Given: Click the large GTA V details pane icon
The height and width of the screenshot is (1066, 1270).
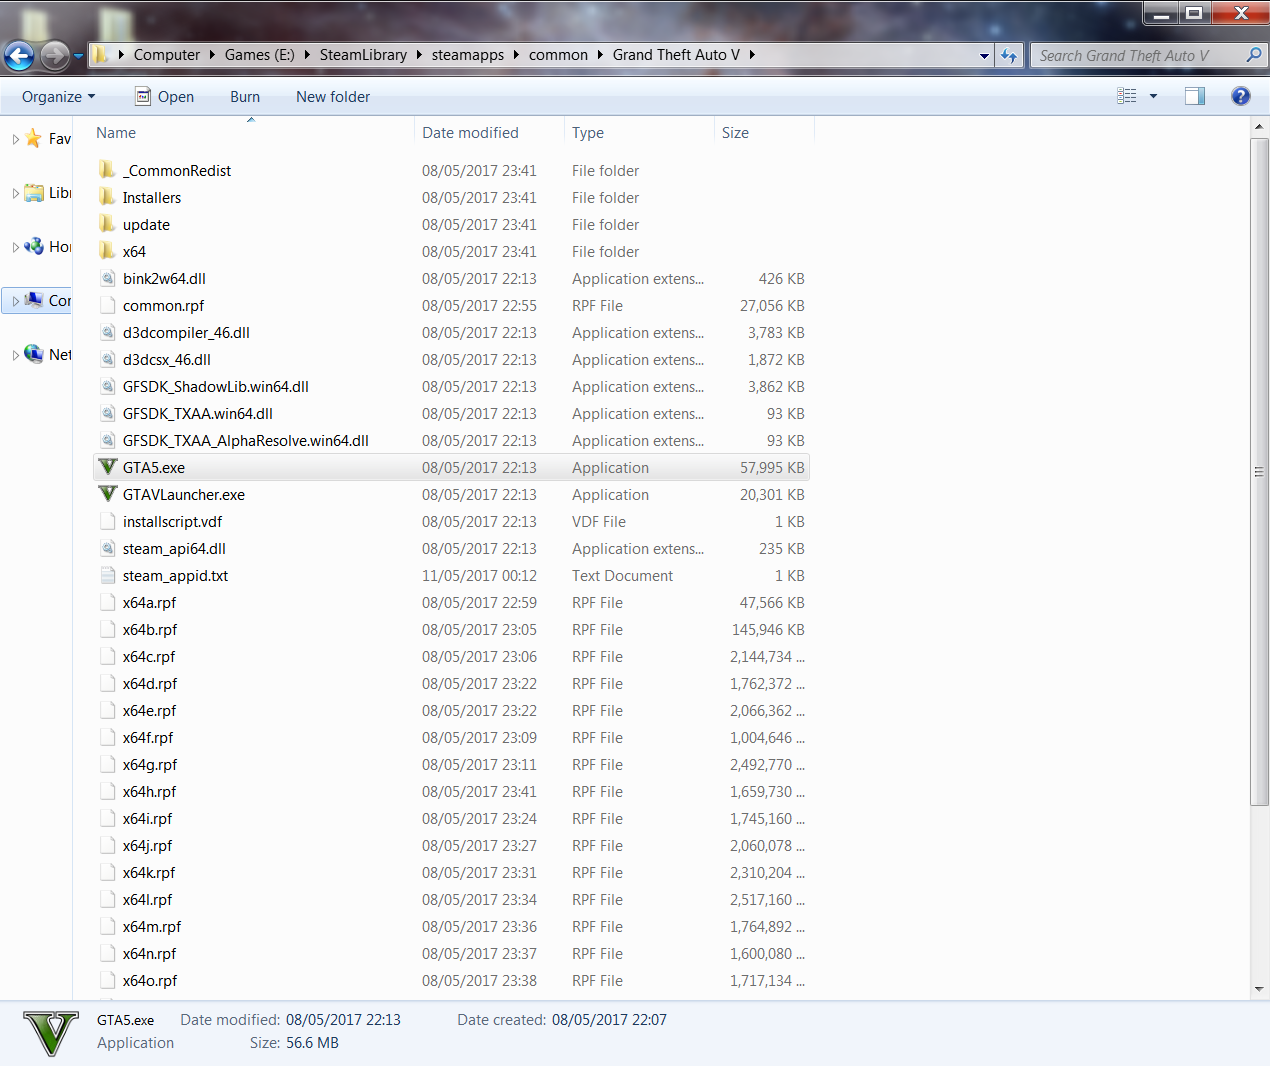Looking at the screenshot, I should coord(50,1033).
